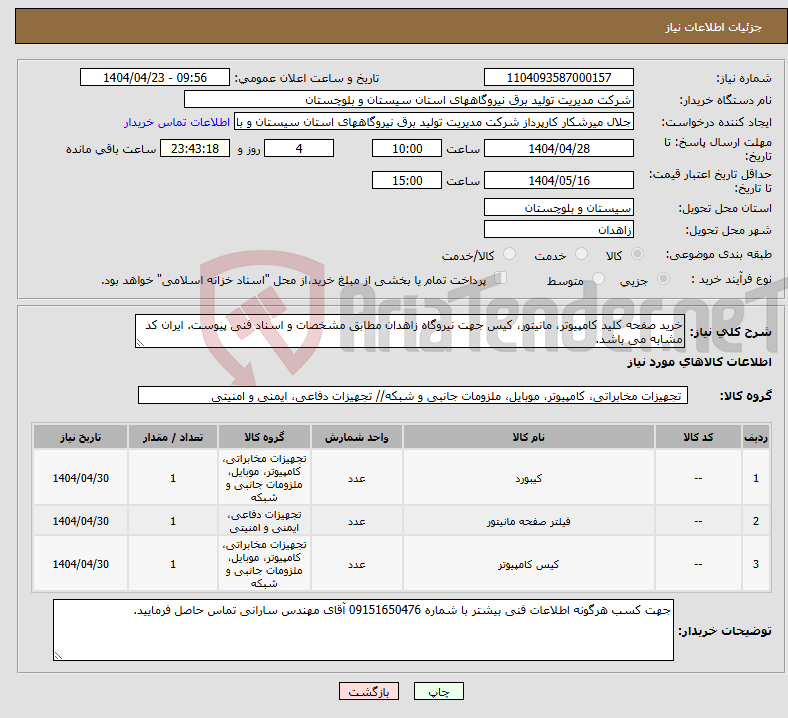Viewport: 788px width, 718px height.
Task: Click the اطلاعات کالاهای مورد نیاز section title
Action: (x=699, y=362)
